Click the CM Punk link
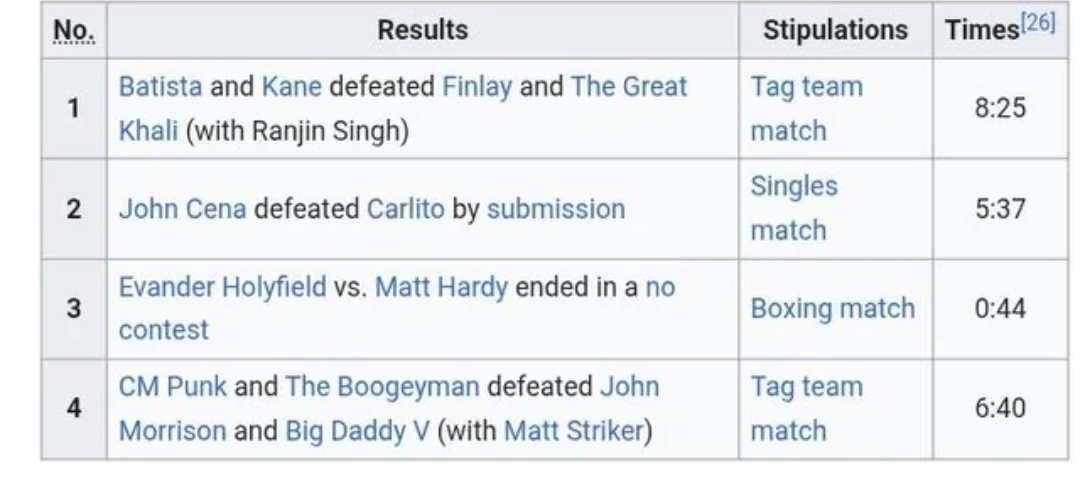This screenshot has width=1080, height=480. [x=172, y=386]
